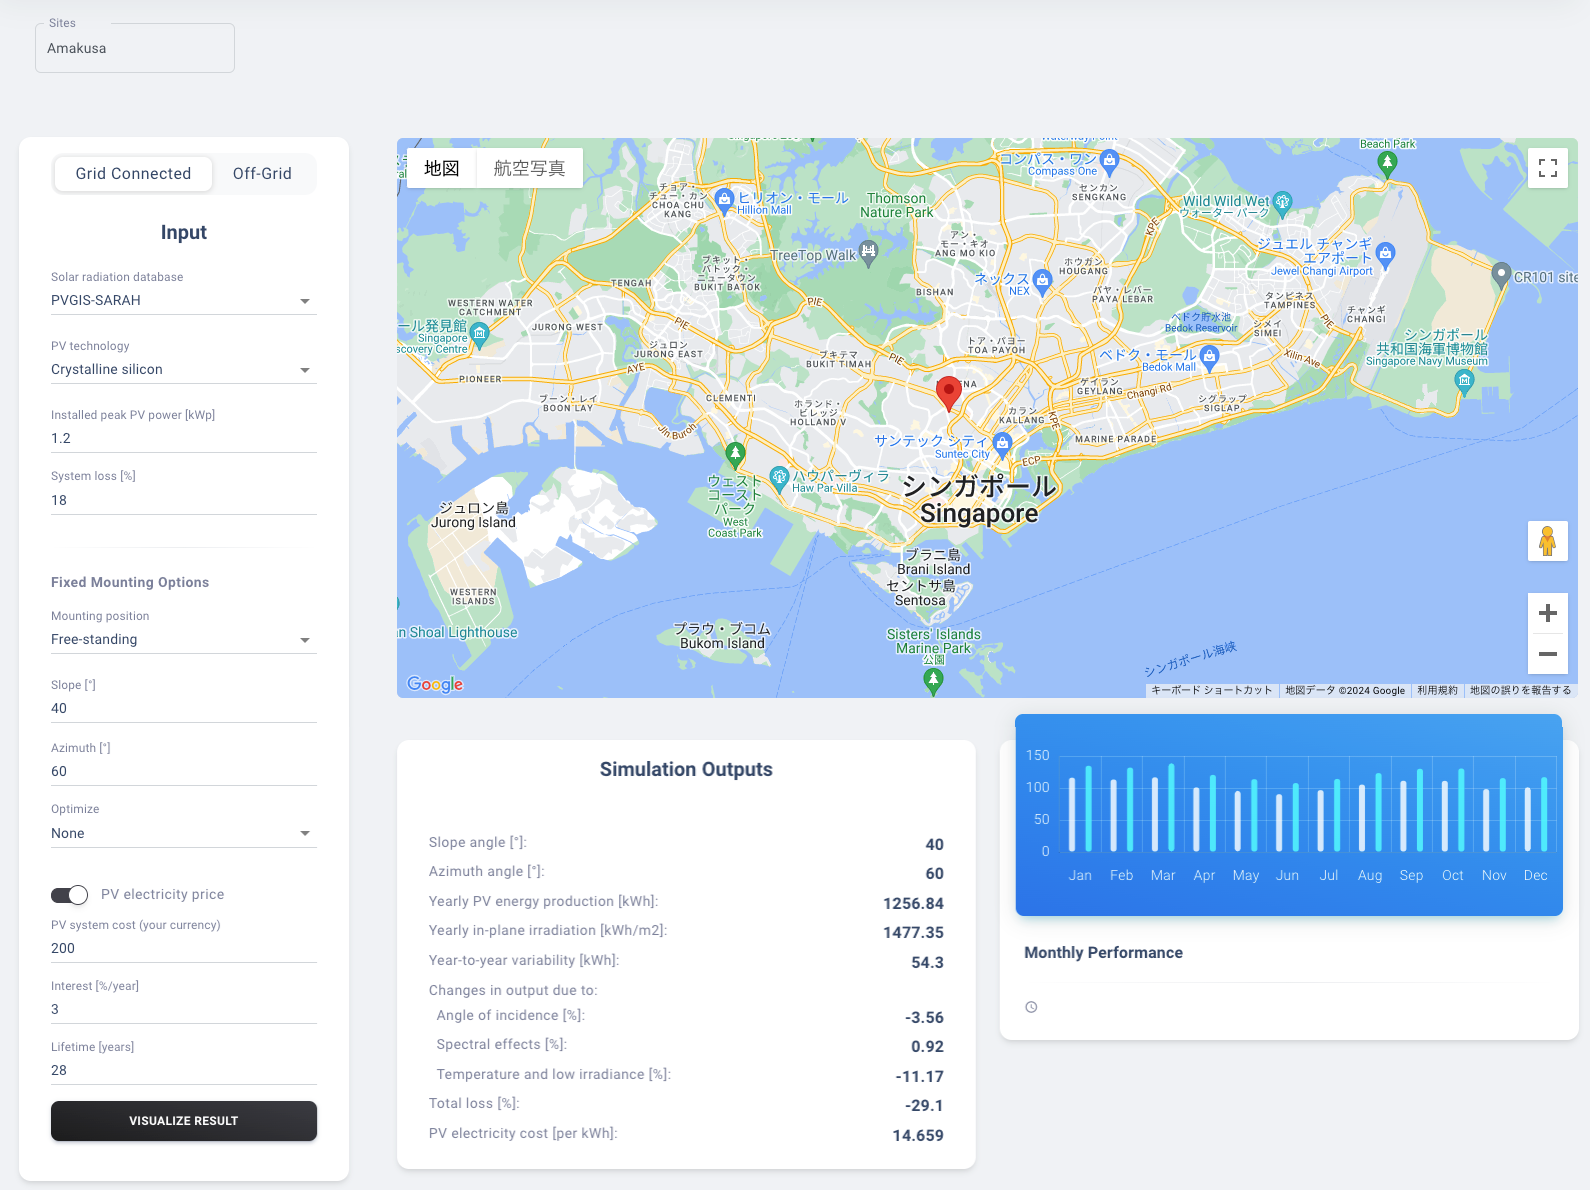Screen dimensions: 1590x1190
Task: Click the NEX mall marker icon
Action: [x=1042, y=280]
